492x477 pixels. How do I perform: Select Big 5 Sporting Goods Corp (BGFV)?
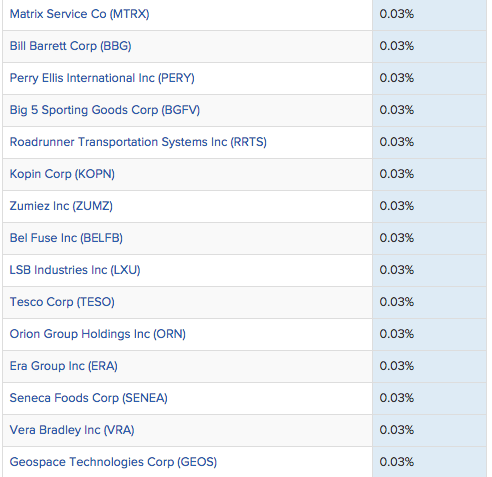tap(105, 110)
